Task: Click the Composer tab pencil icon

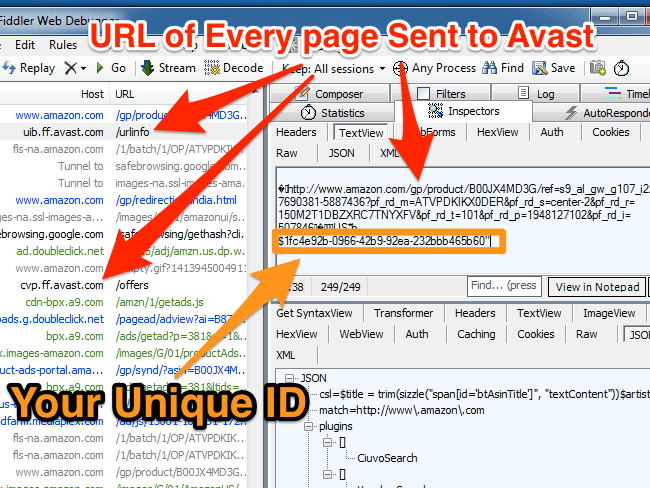Action: point(303,93)
